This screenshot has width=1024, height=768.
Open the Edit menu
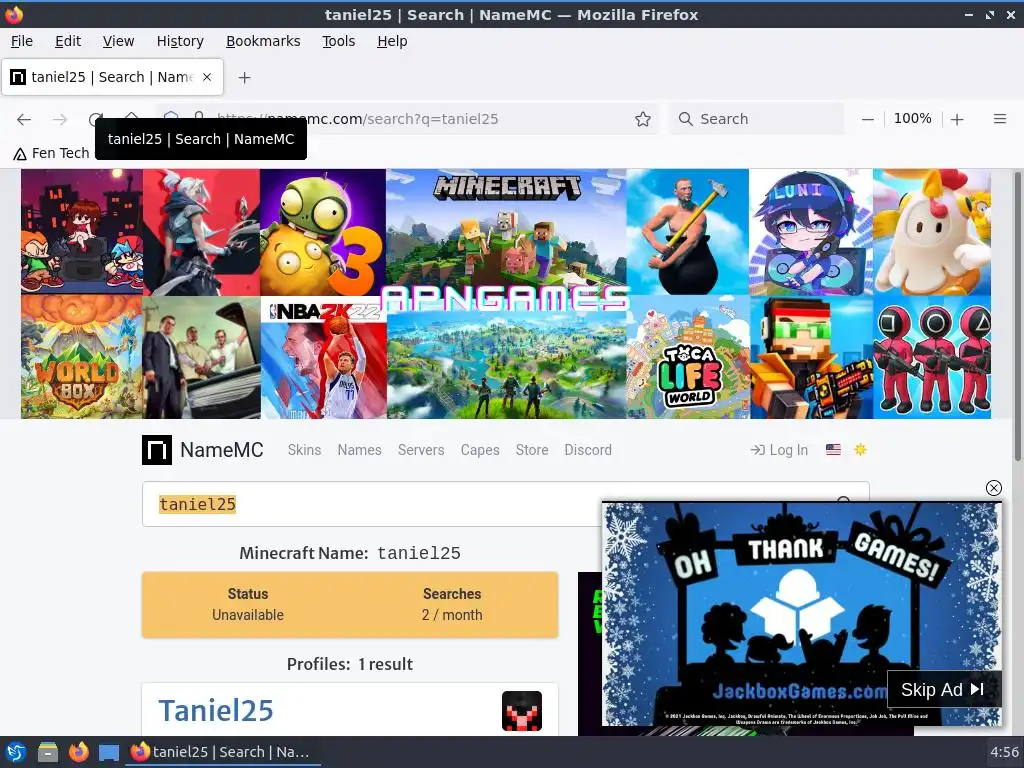click(68, 41)
